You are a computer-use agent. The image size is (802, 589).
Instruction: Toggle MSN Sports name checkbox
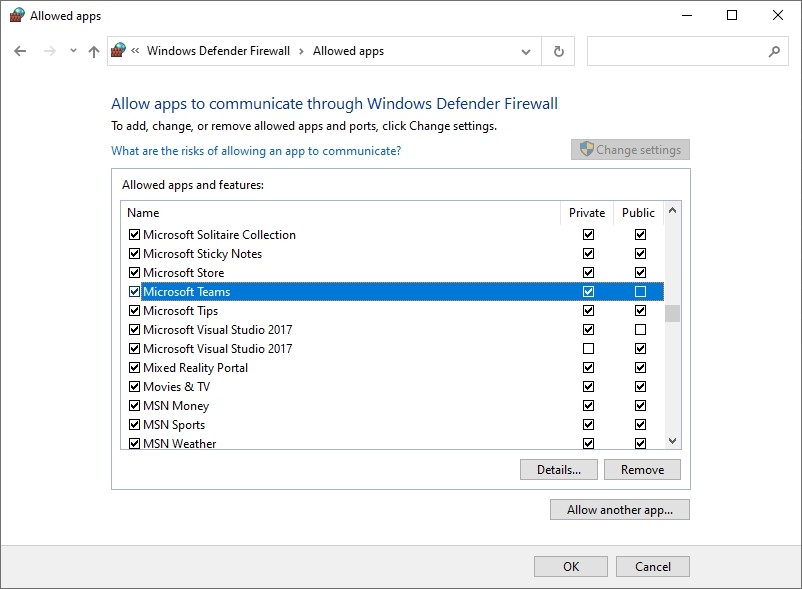tap(135, 424)
